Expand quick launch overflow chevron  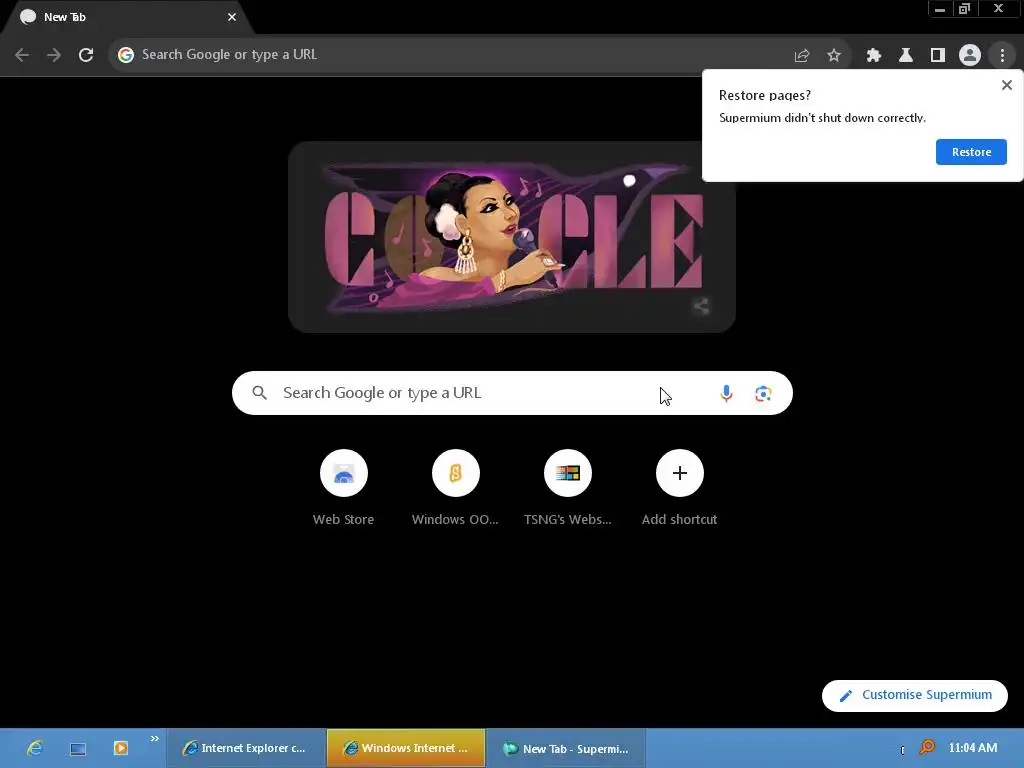point(154,739)
